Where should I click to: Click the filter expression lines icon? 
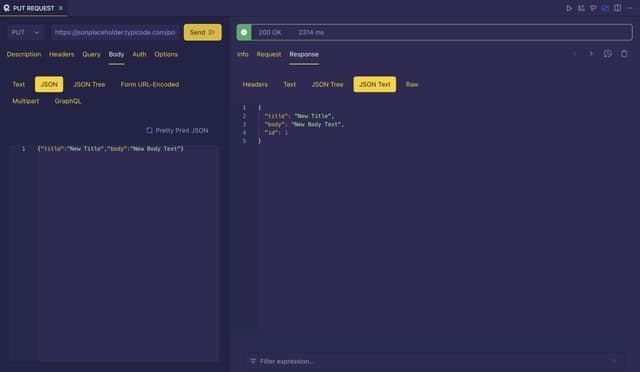pos(253,361)
